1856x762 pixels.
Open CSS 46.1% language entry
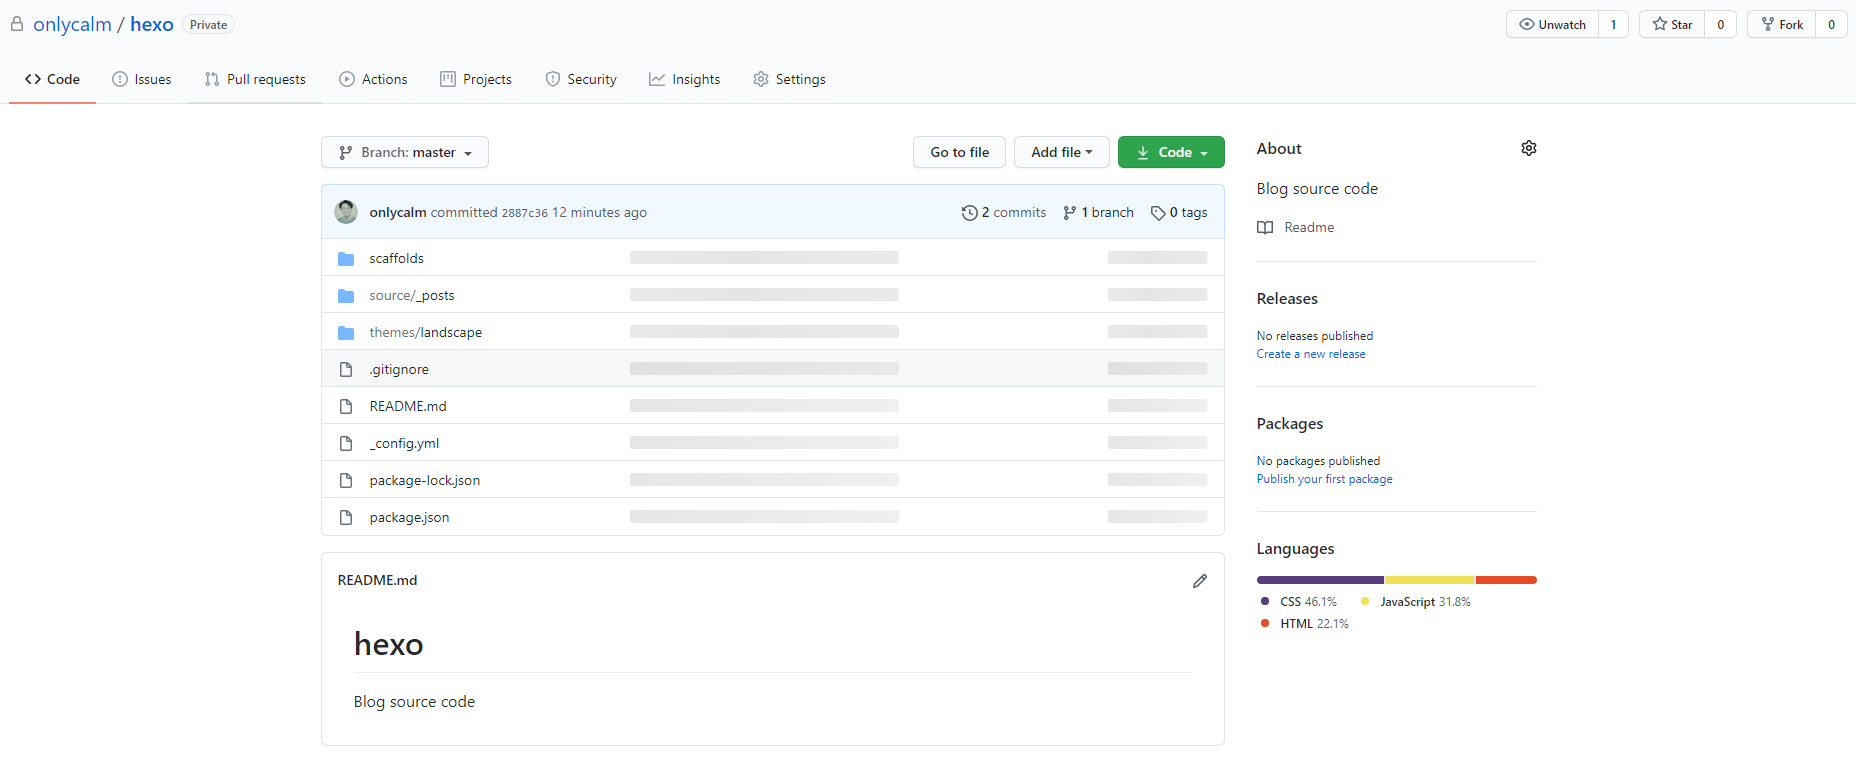pos(1299,602)
